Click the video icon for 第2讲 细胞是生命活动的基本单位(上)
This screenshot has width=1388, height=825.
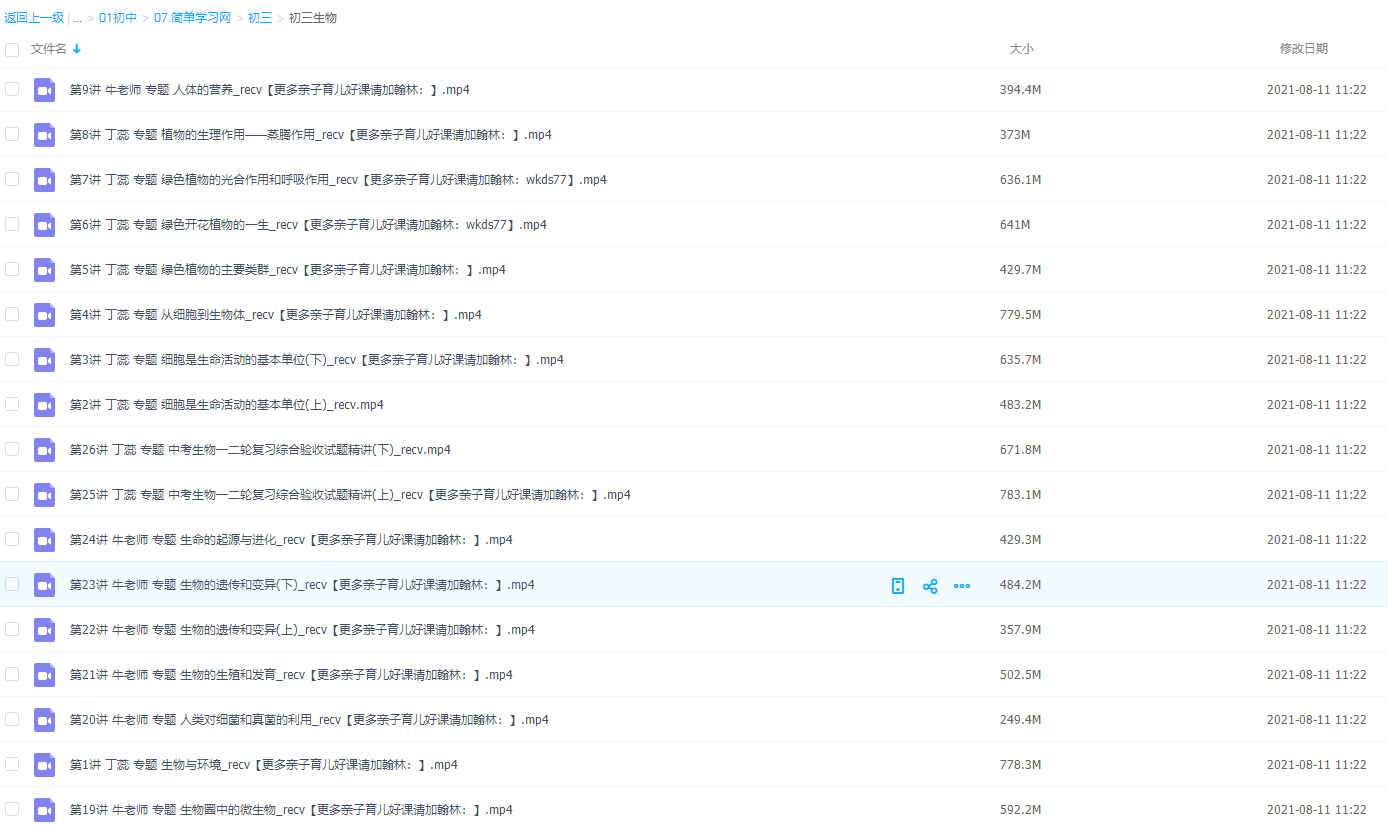pyautogui.click(x=44, y=405)
